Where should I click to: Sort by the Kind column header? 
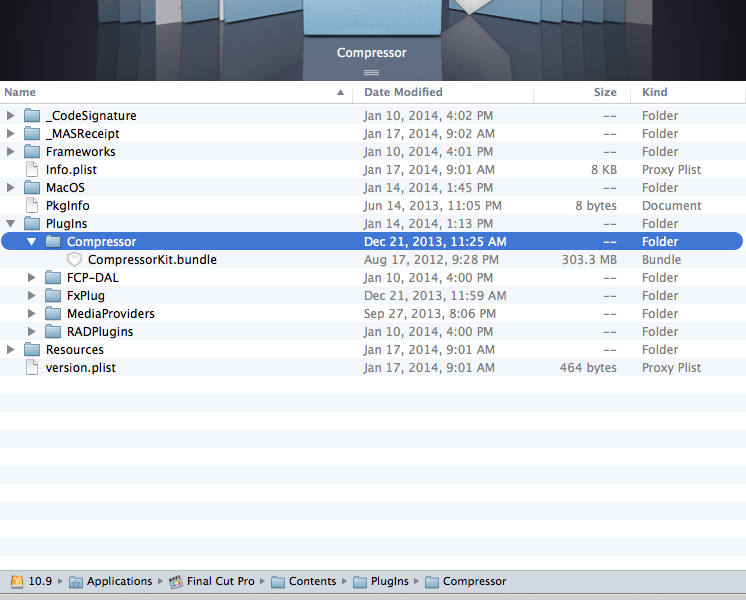click(688, 92)
